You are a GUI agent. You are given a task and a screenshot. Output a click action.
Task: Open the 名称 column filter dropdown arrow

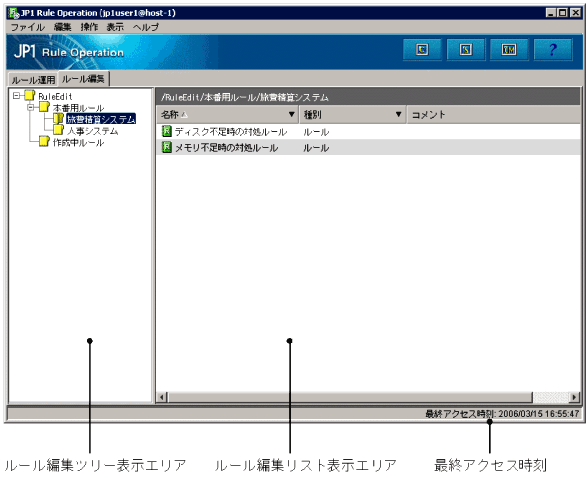pos(291,114)
